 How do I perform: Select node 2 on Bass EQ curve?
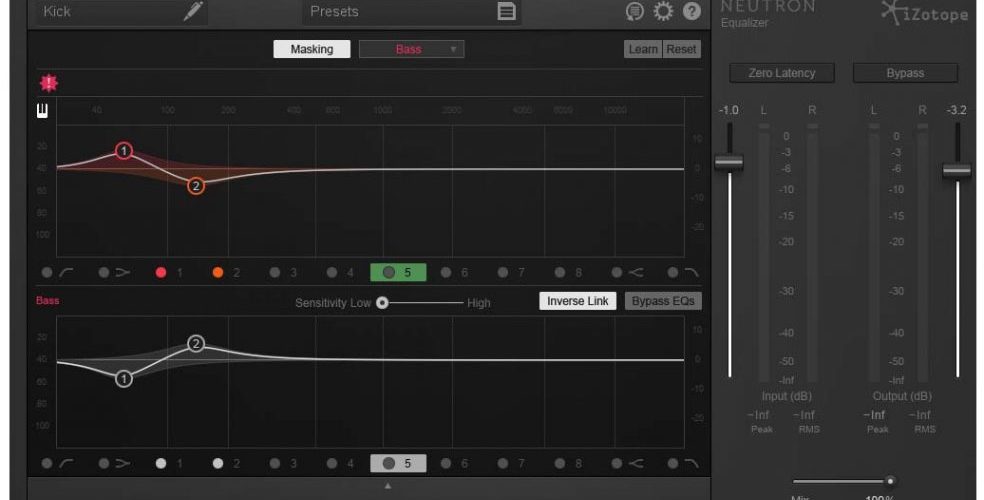click(x=196, y=343)
